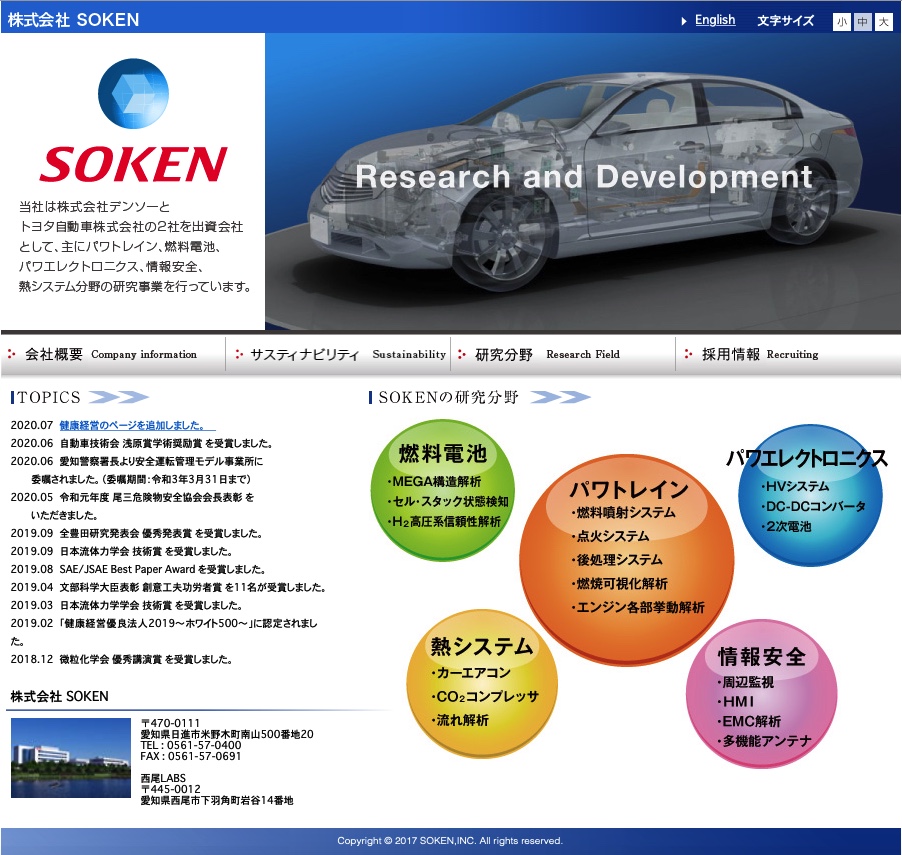Image resolution: width=902 pixels, height=855 pixels.
Task: Click the Research and Development car banner
Action: point(583,181)
